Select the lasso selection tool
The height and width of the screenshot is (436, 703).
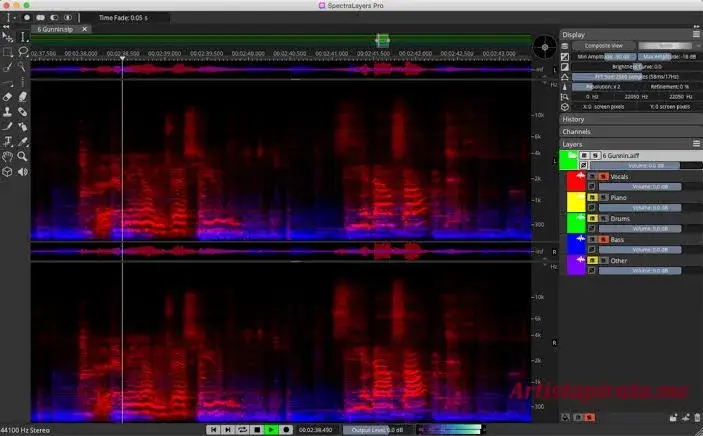[22, 52]
